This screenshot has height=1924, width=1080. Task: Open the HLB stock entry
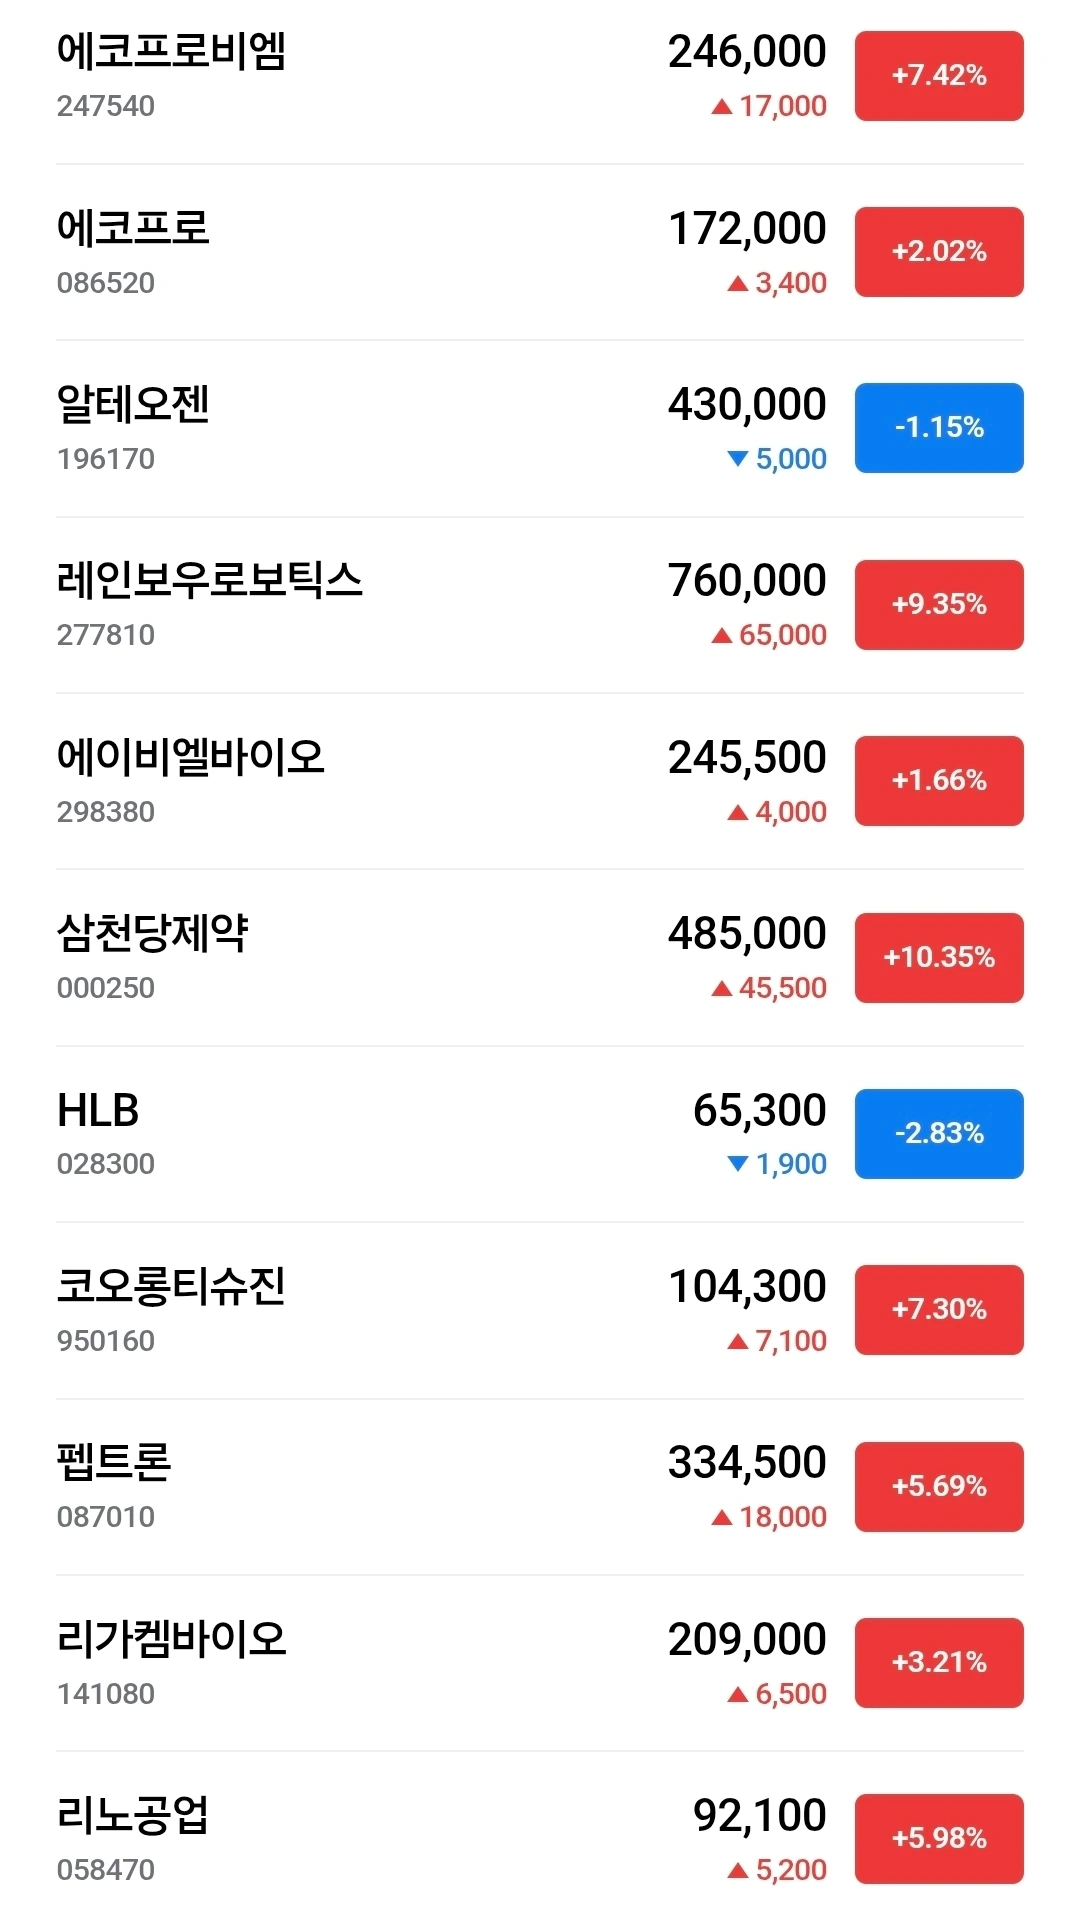point(540,1134)
